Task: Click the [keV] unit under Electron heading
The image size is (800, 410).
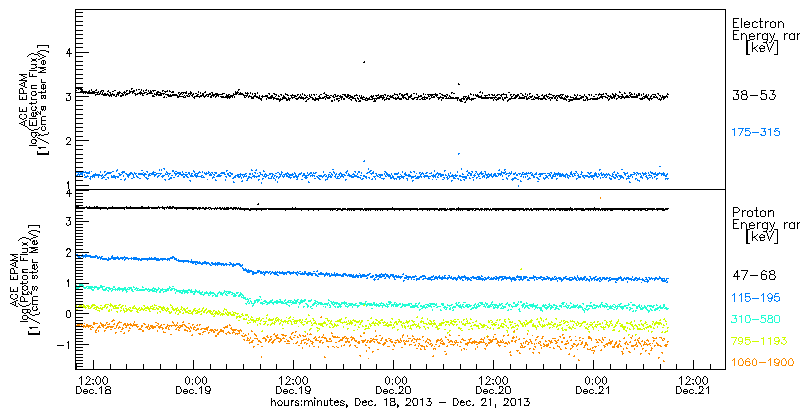Action: (761, 49)
